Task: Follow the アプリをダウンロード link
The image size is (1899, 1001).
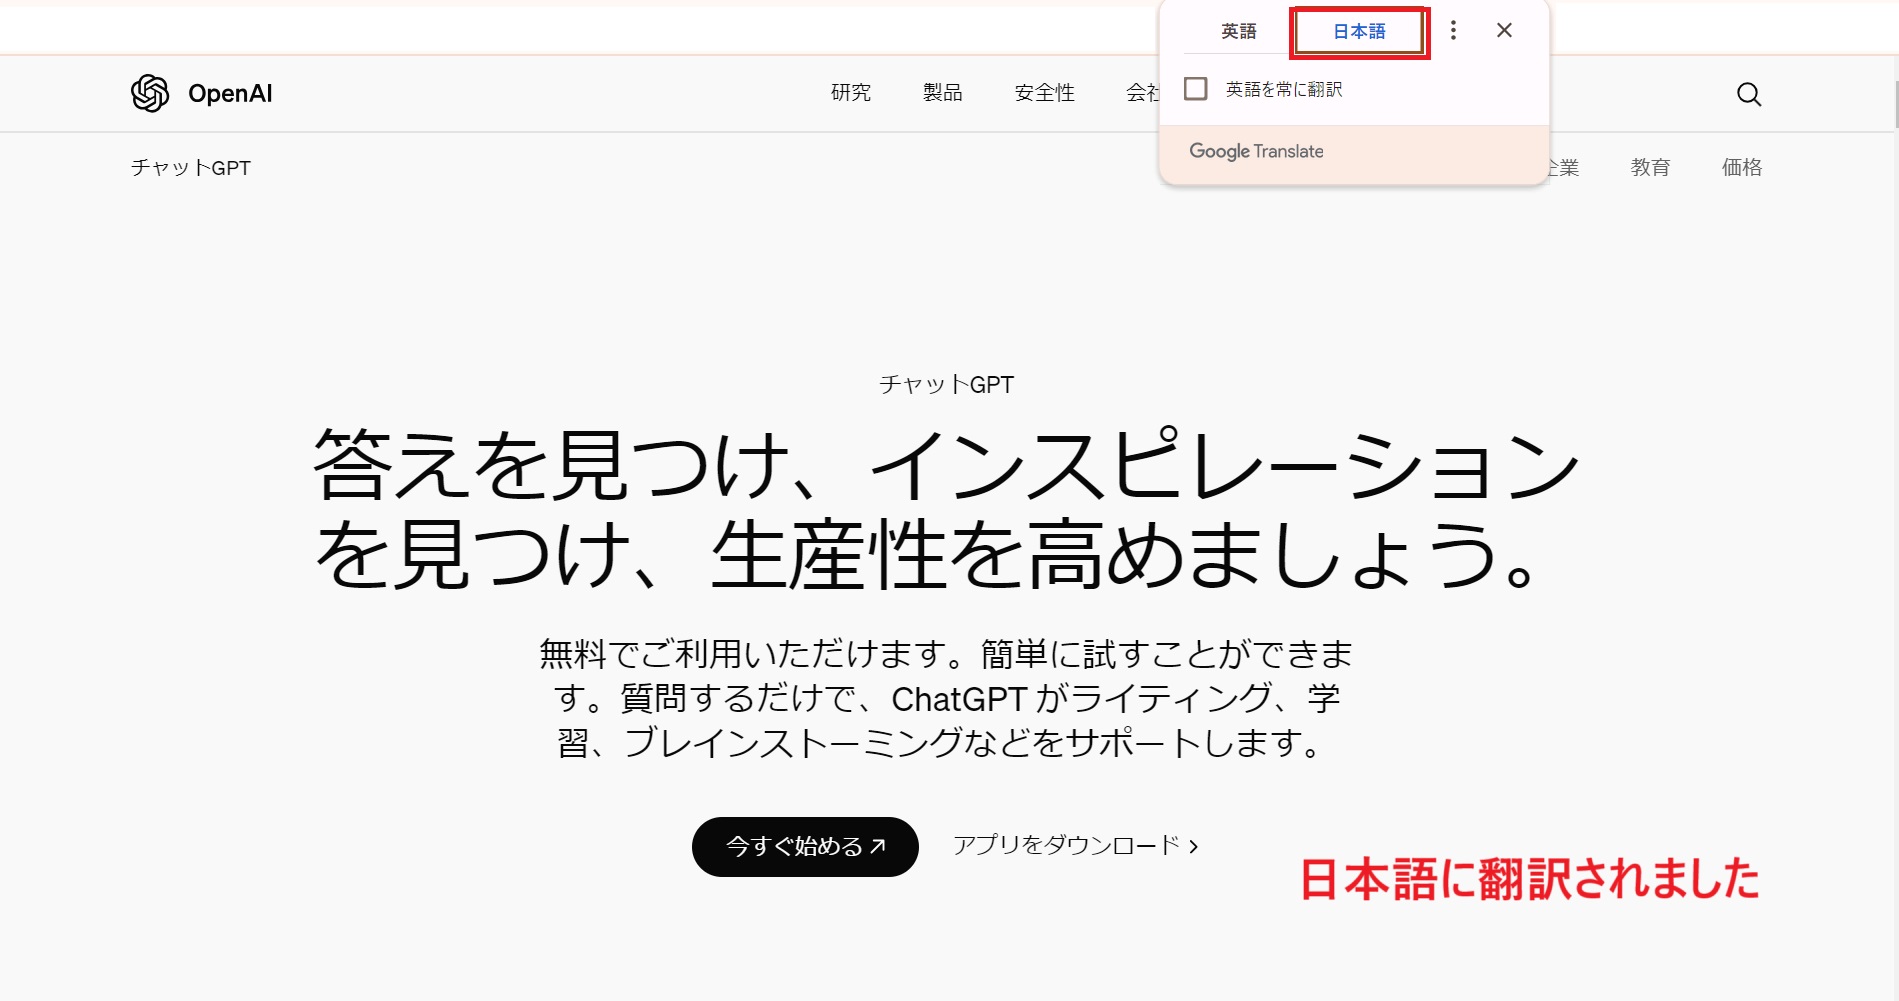Action: (1076, 846)
